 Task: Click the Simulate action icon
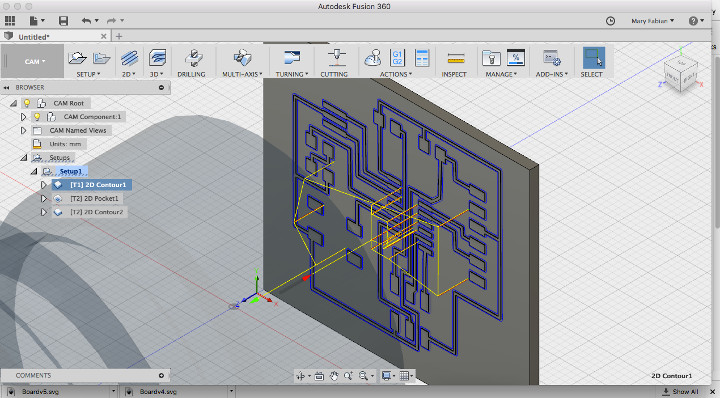tap(373, 58)
